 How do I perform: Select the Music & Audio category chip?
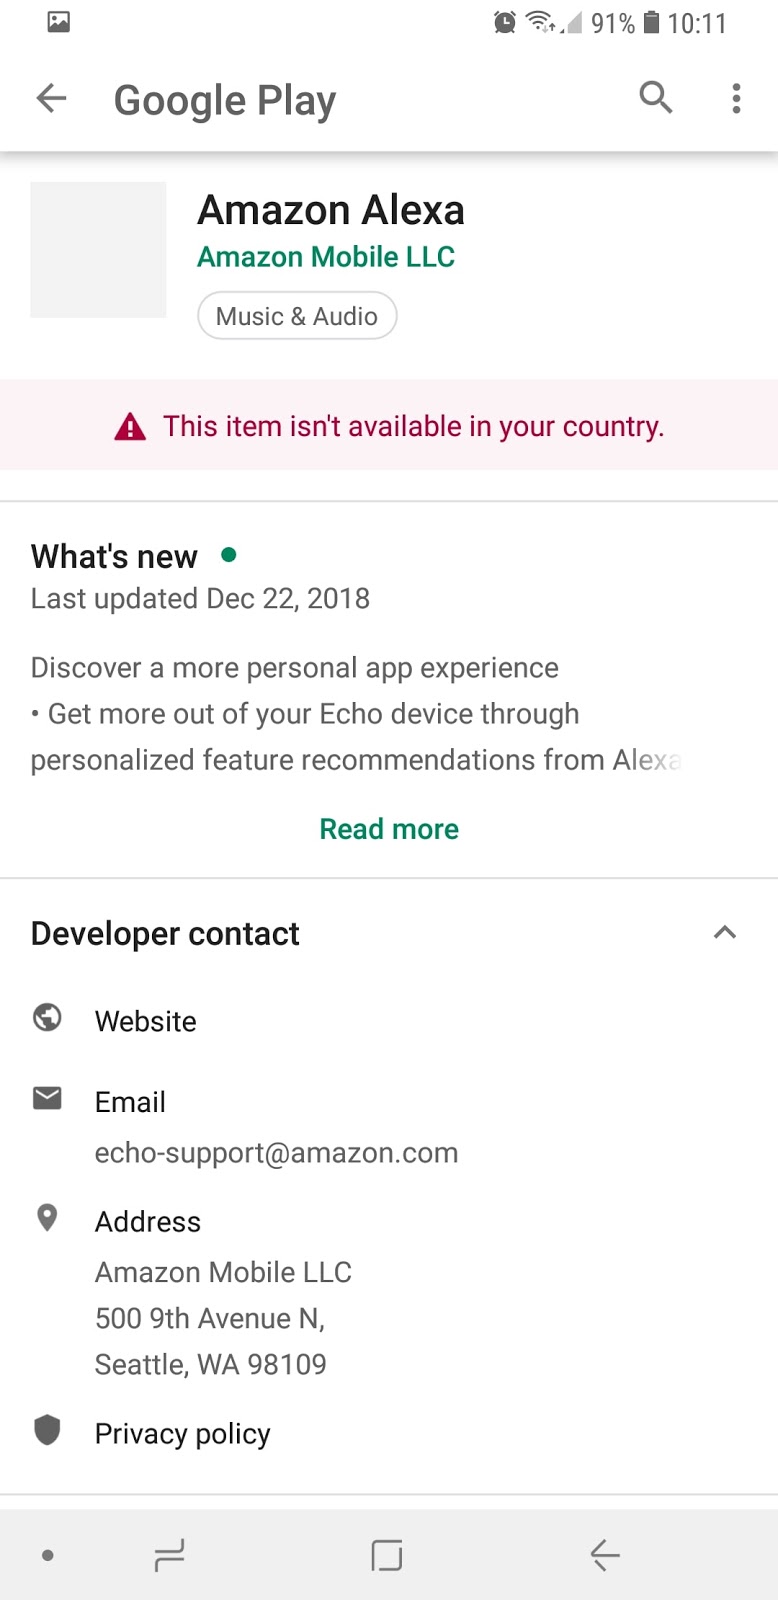tap(297, 316)
